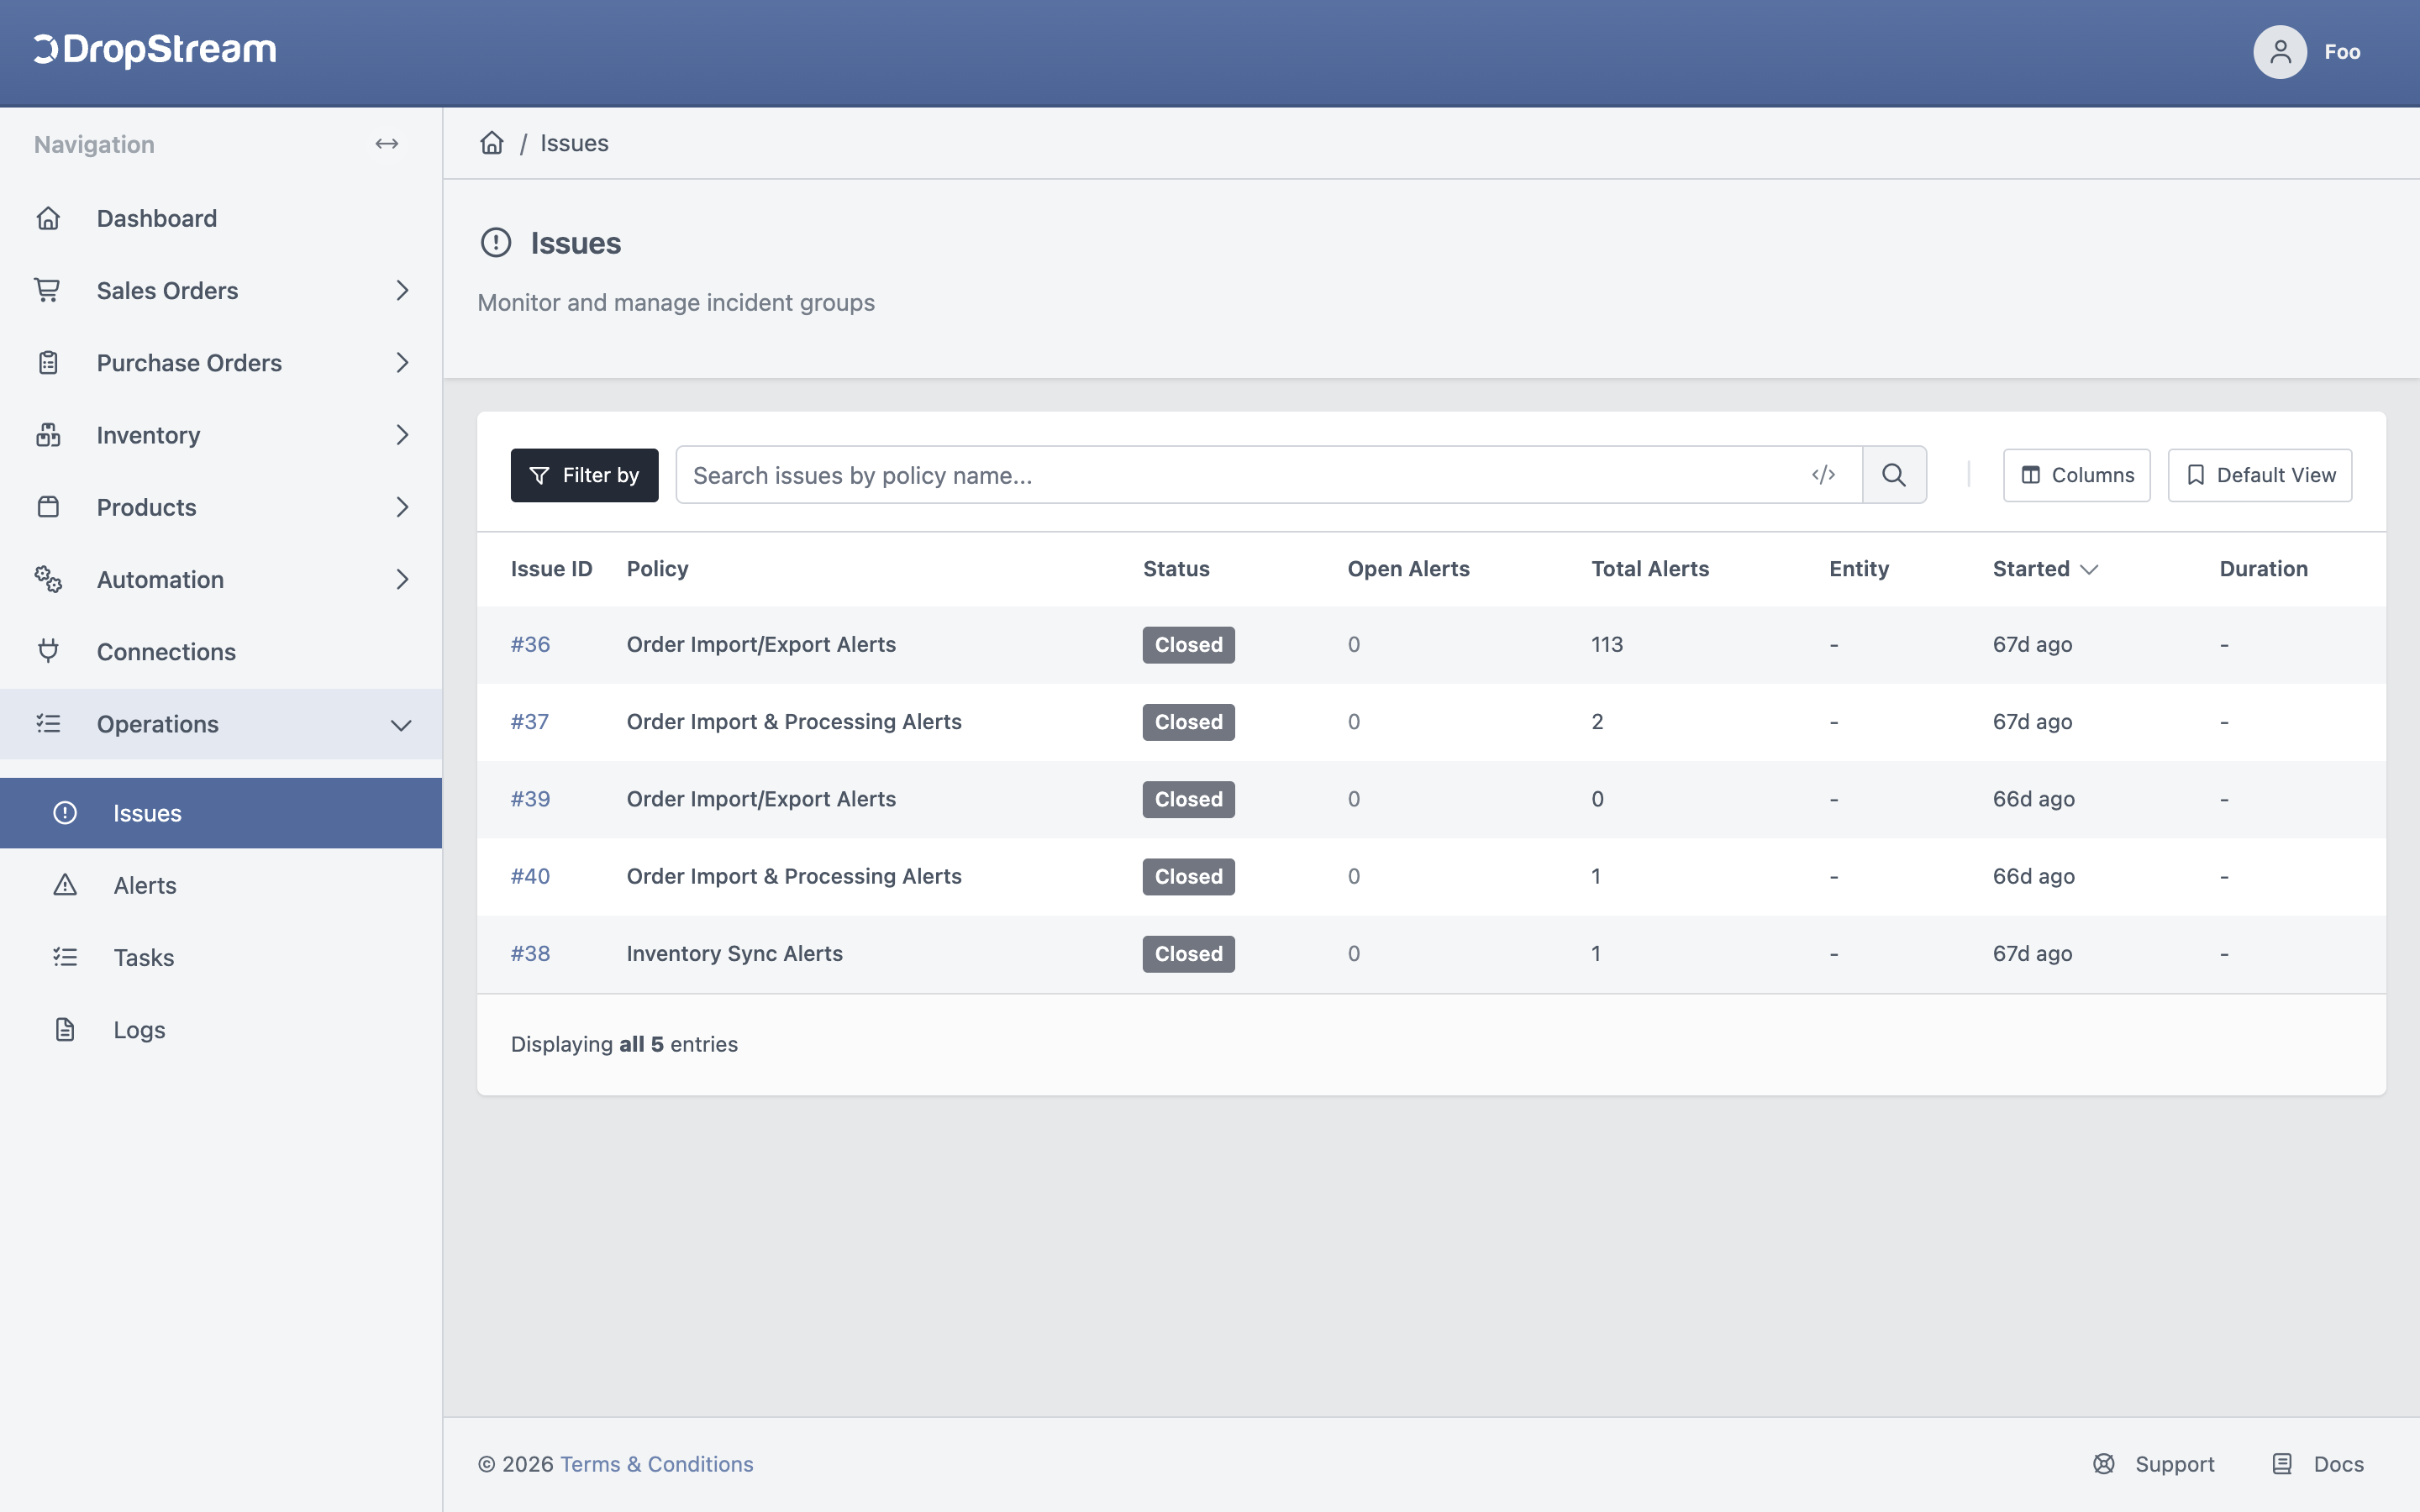Open the Terms & Conditions link
Screen dimensions: 2420x1512
[657, 1464]
